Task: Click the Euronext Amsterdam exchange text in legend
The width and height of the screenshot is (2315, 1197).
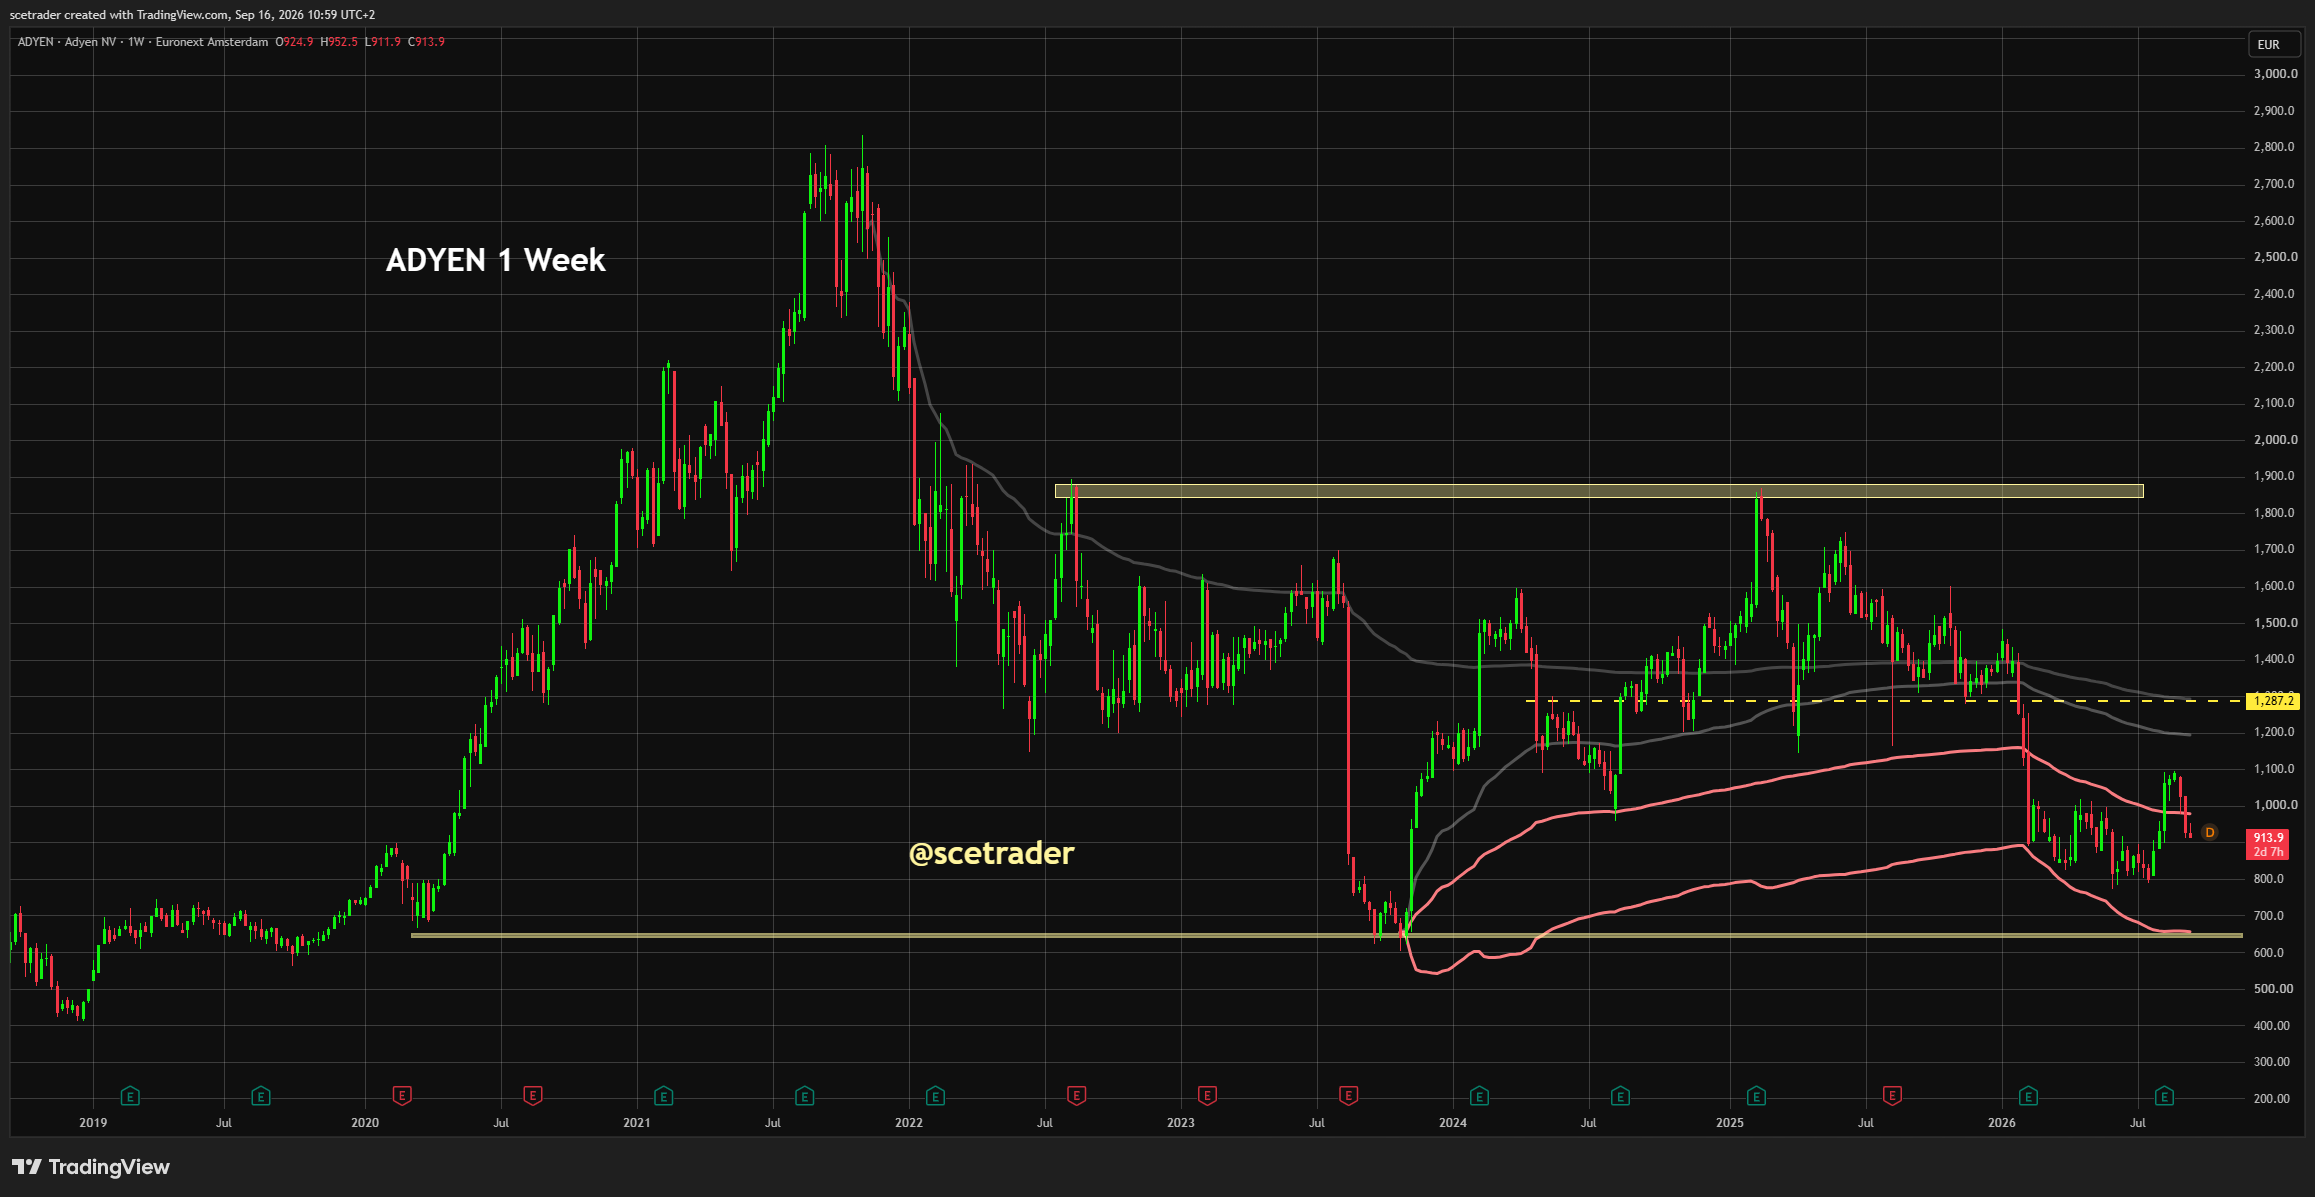Action: (212, 42)
